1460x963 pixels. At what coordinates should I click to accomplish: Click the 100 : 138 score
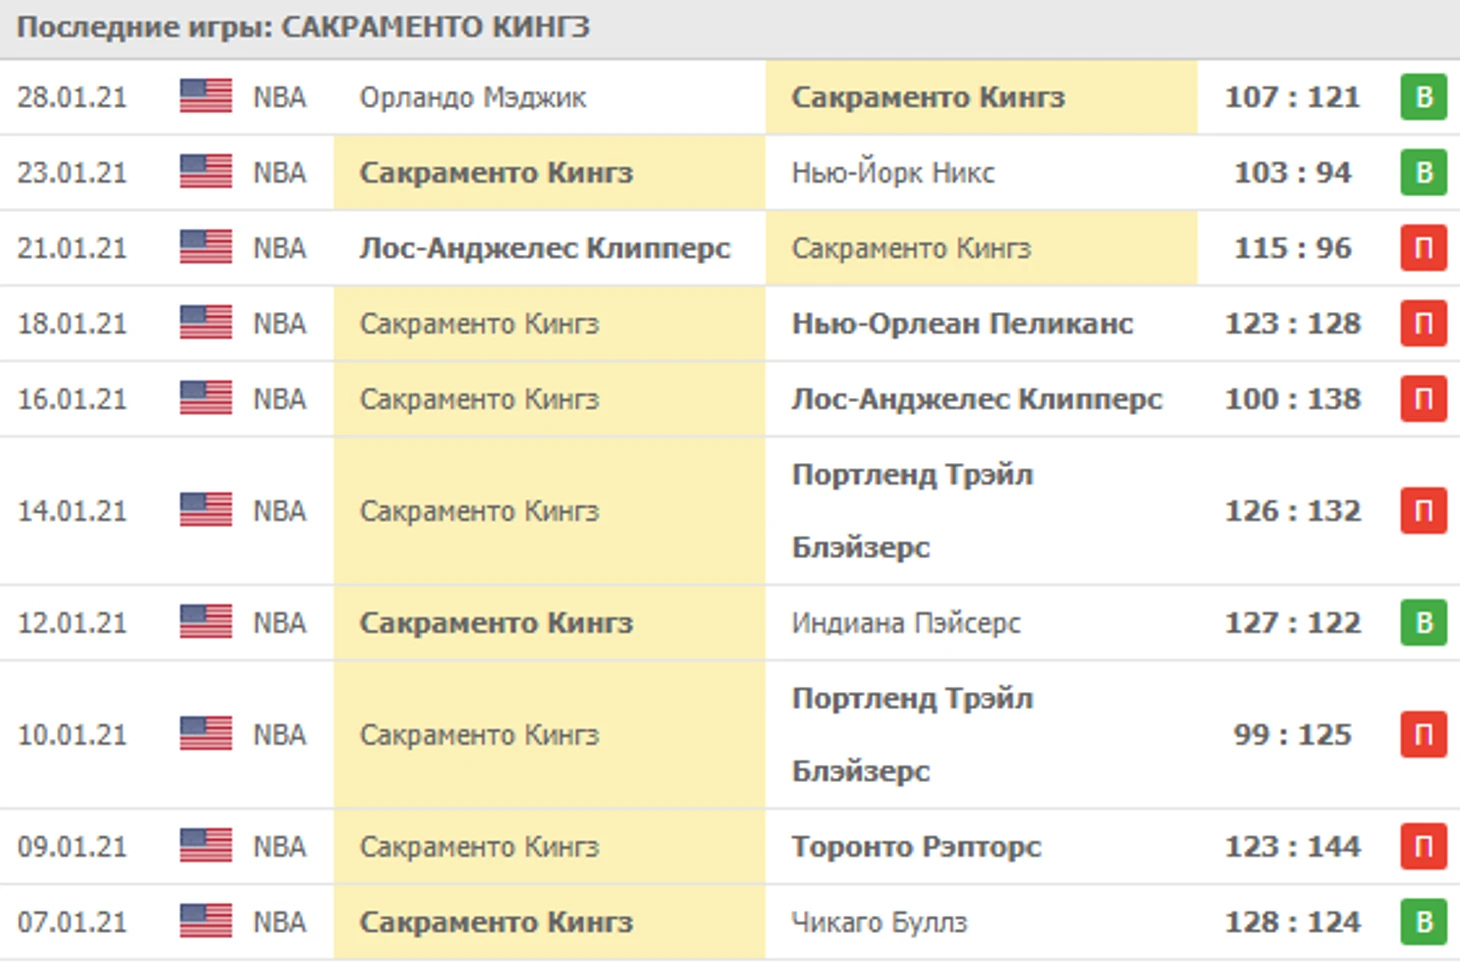click(x=1292, y=398)
